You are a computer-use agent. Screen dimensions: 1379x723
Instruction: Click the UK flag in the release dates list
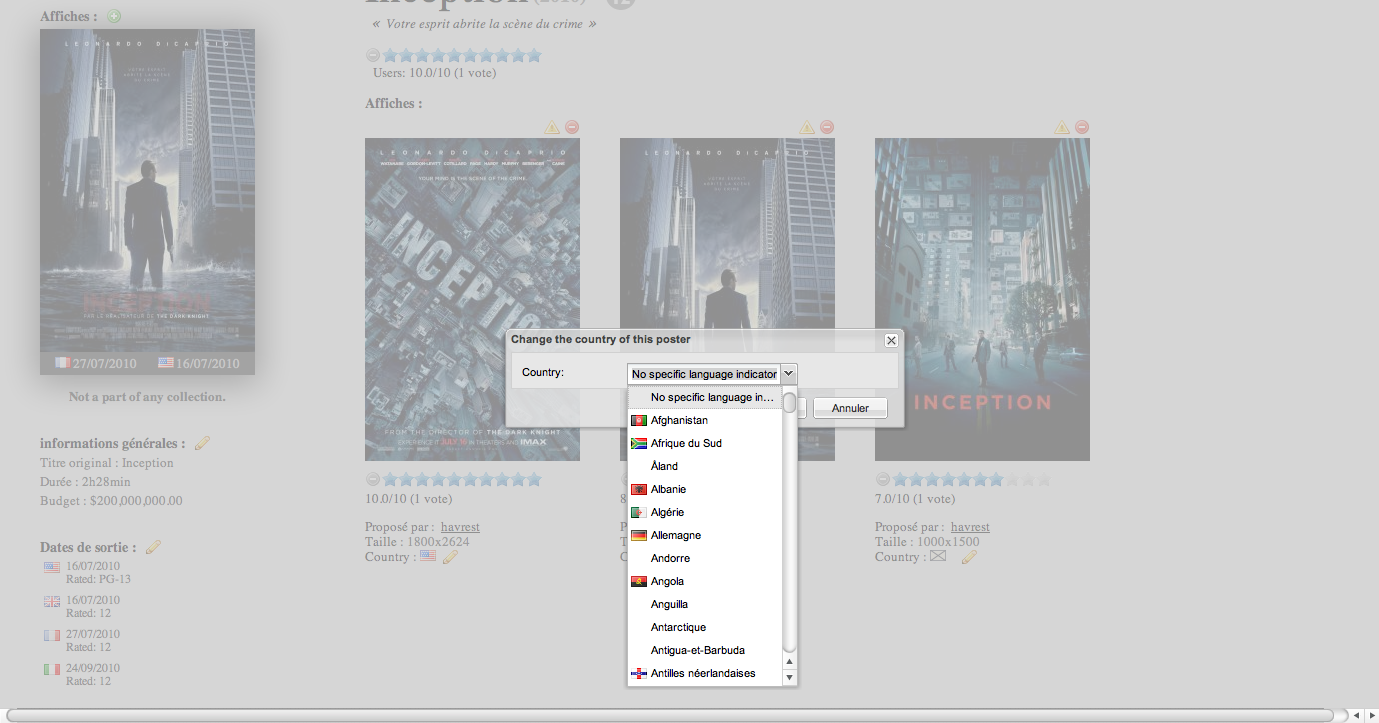click(52, 601)
